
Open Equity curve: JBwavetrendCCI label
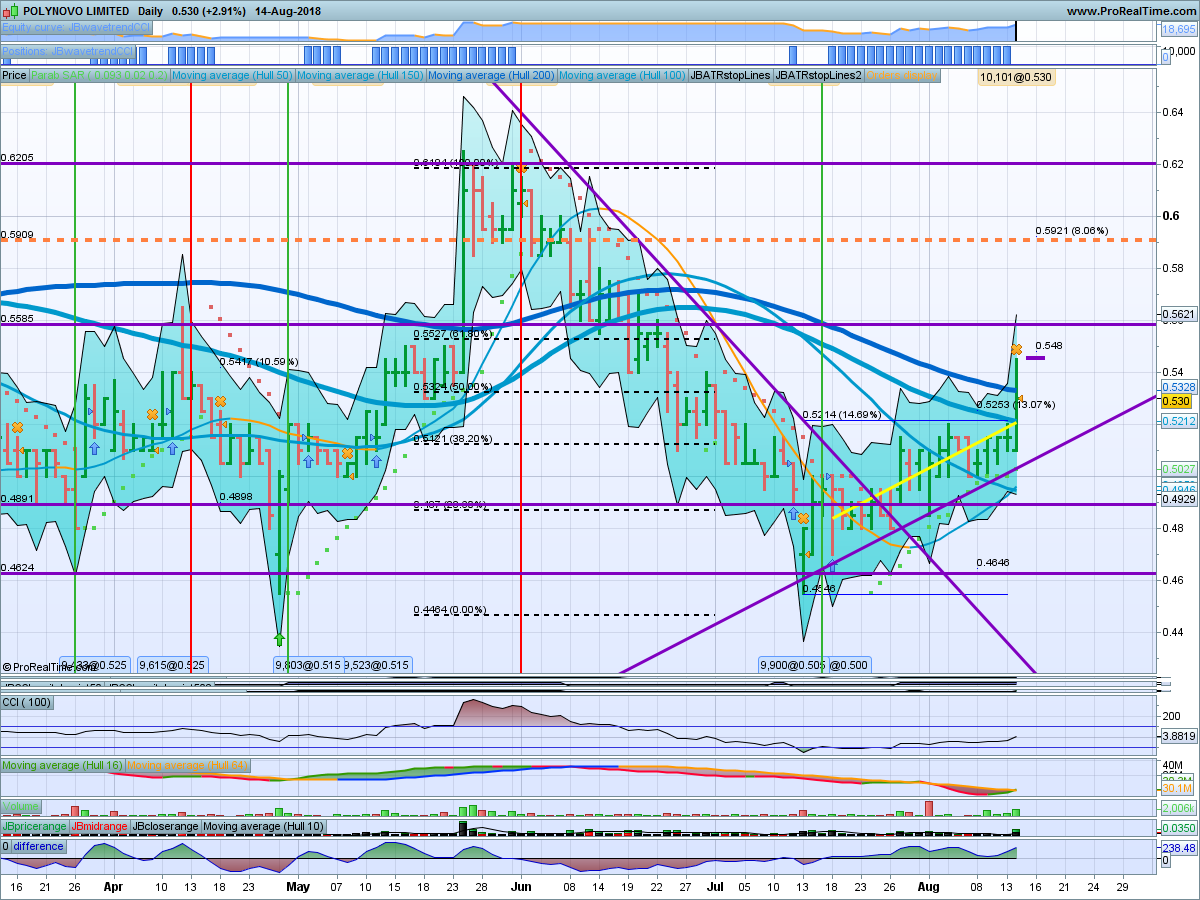(76, 29)
